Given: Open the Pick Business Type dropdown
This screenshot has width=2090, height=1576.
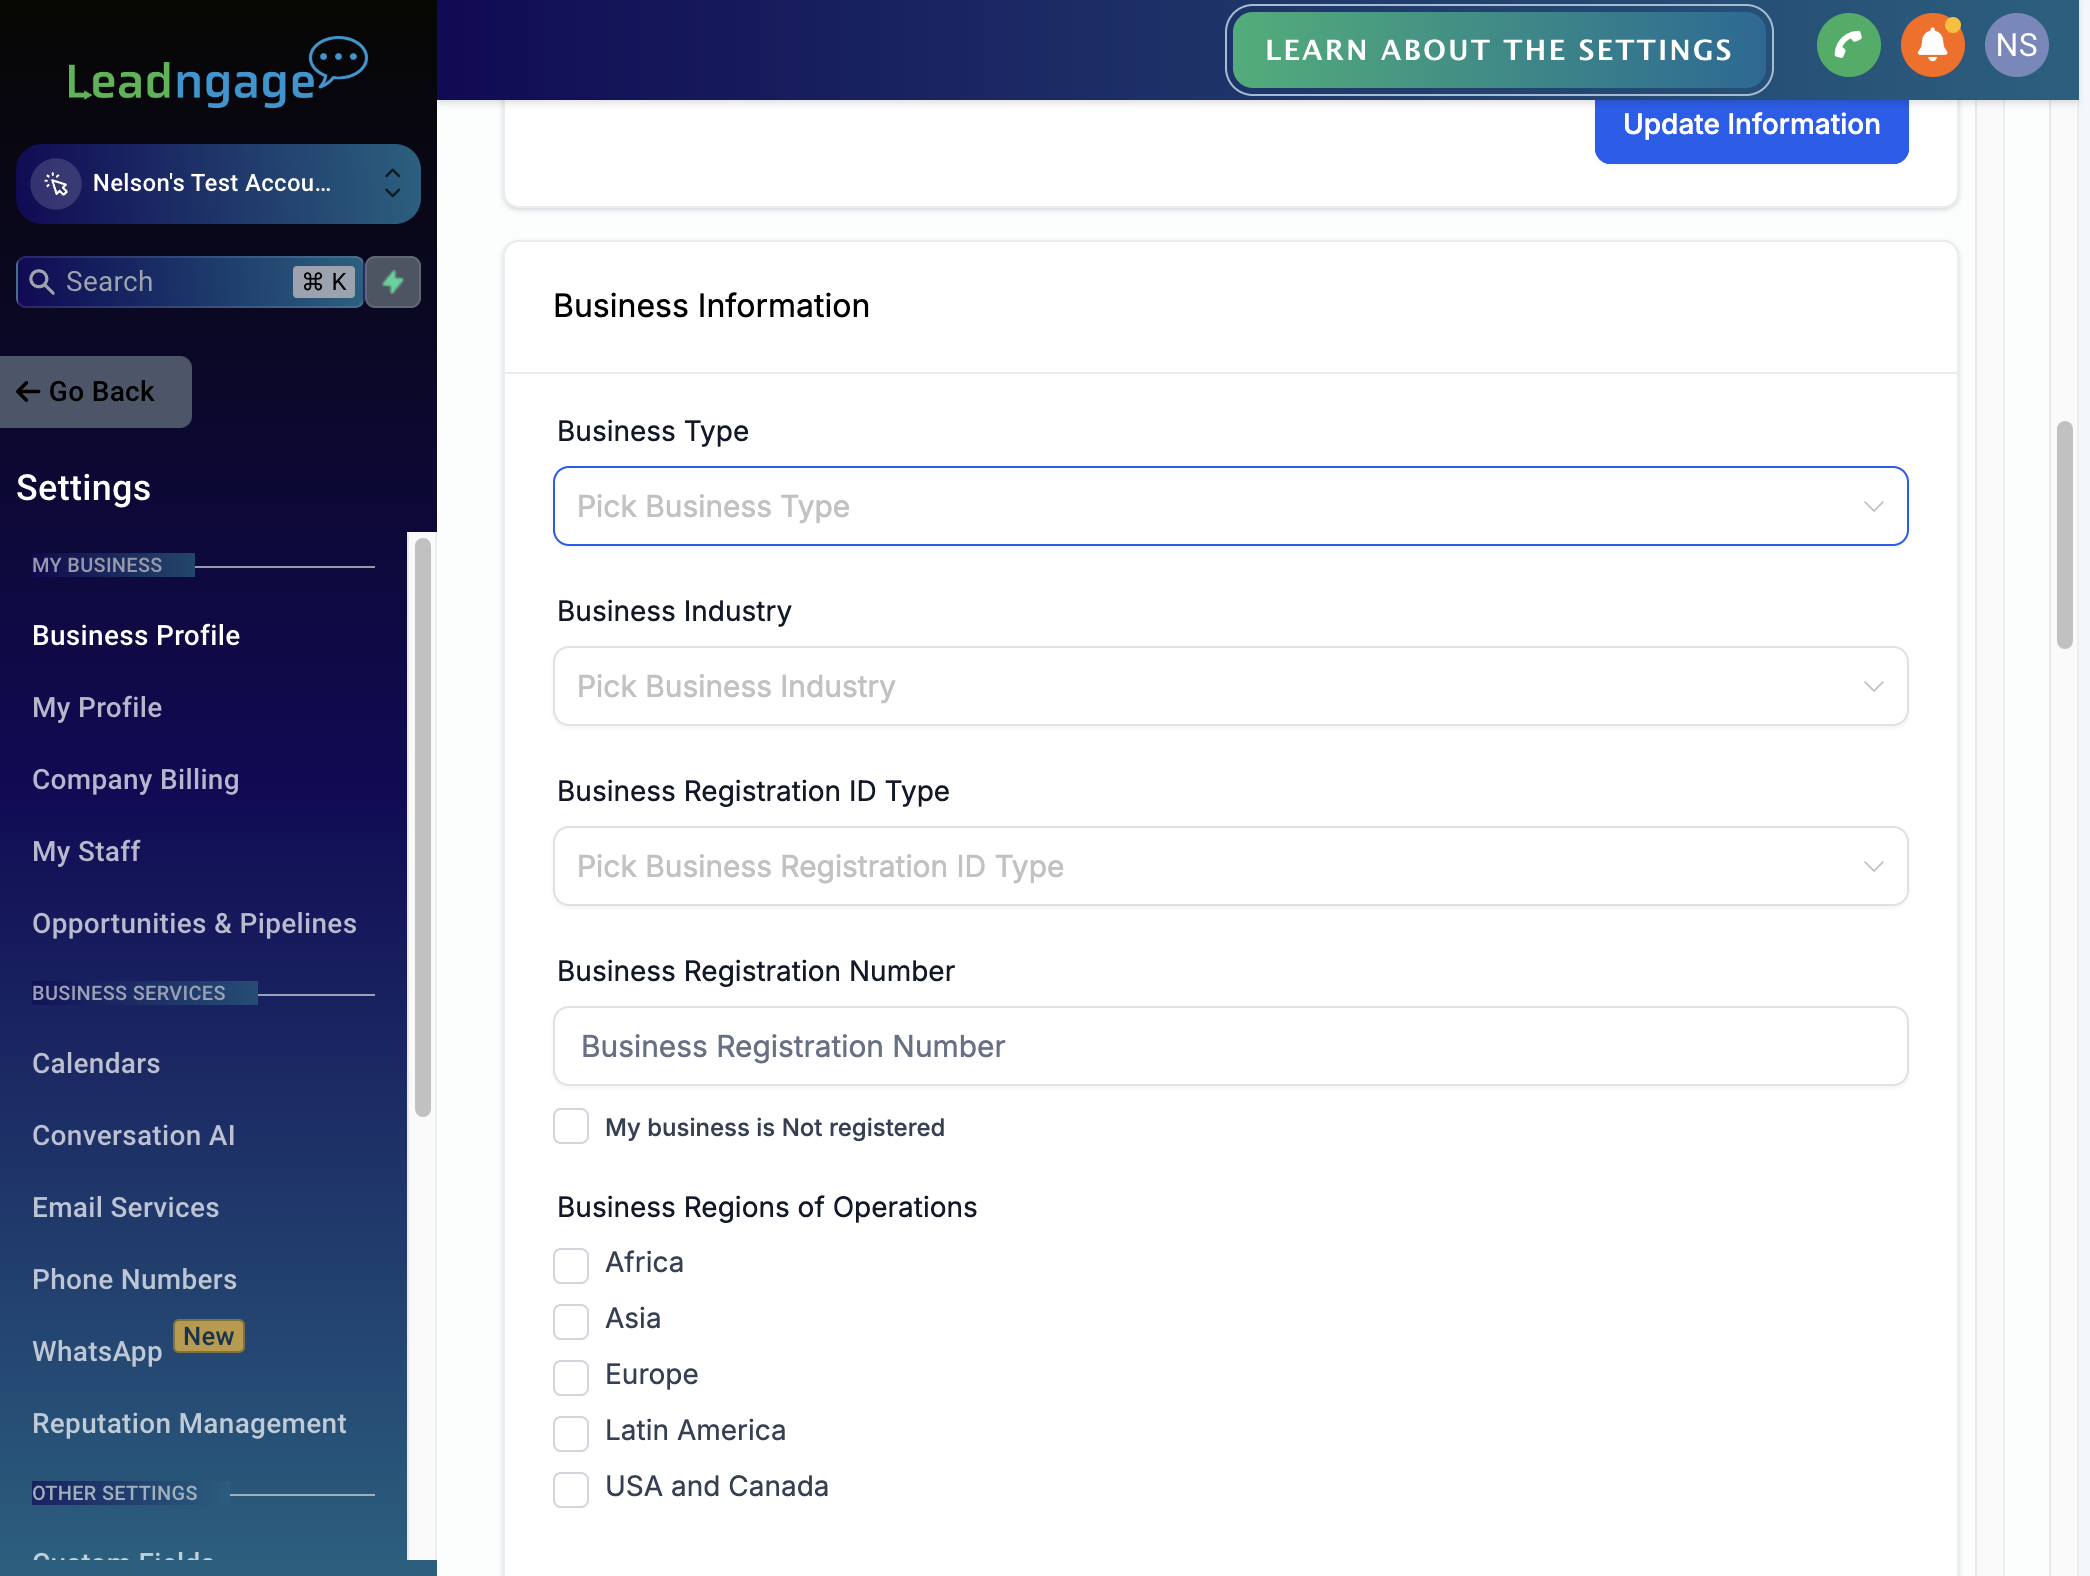Looking at the screenshot, I should 1230,506.
